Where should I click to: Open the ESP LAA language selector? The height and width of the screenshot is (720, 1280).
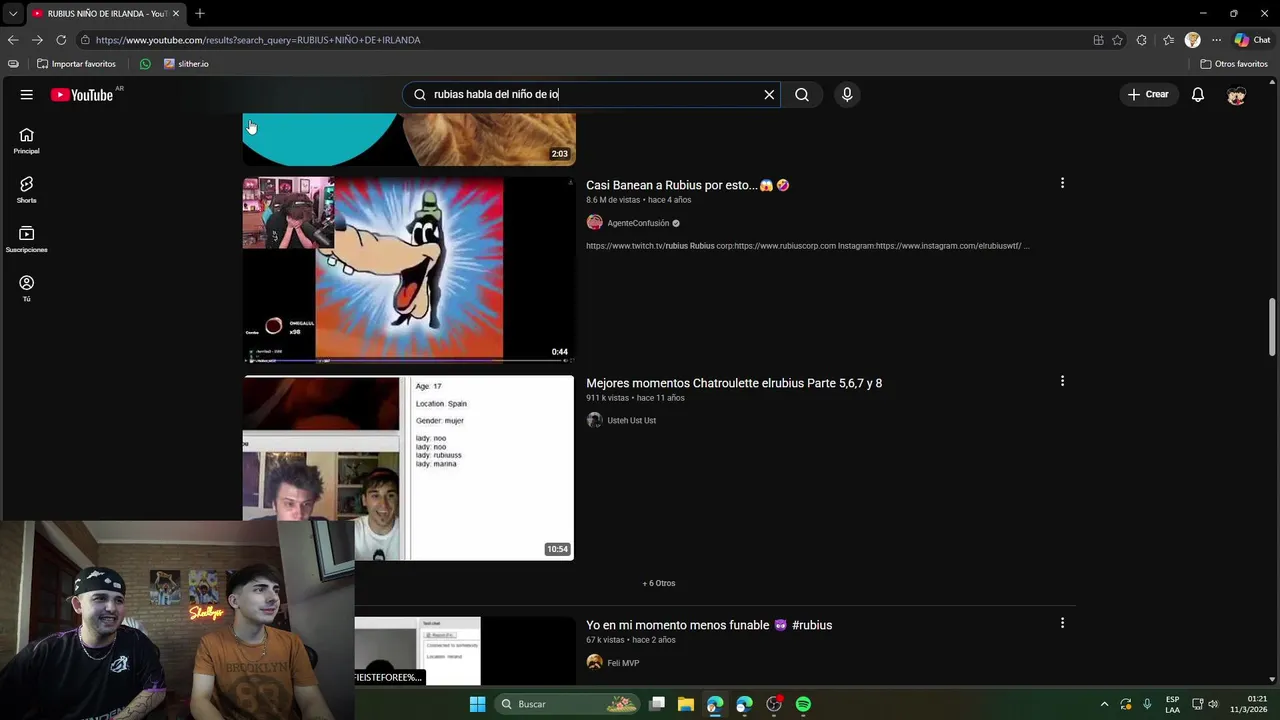1172,704
